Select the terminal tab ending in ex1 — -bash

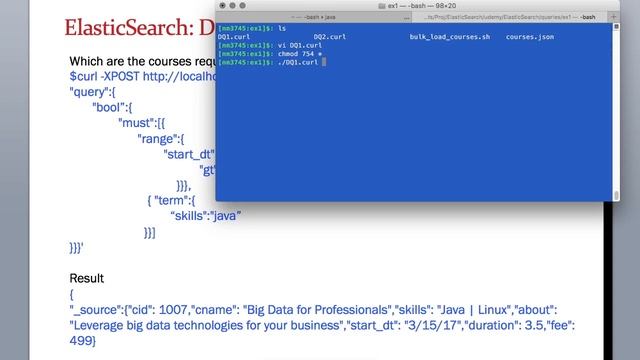point(510,17)
